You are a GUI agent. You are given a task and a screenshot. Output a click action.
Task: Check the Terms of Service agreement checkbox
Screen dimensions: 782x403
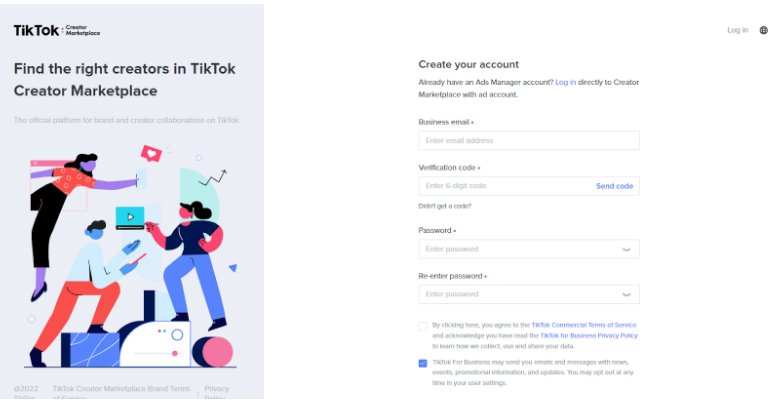pos(423,326)
